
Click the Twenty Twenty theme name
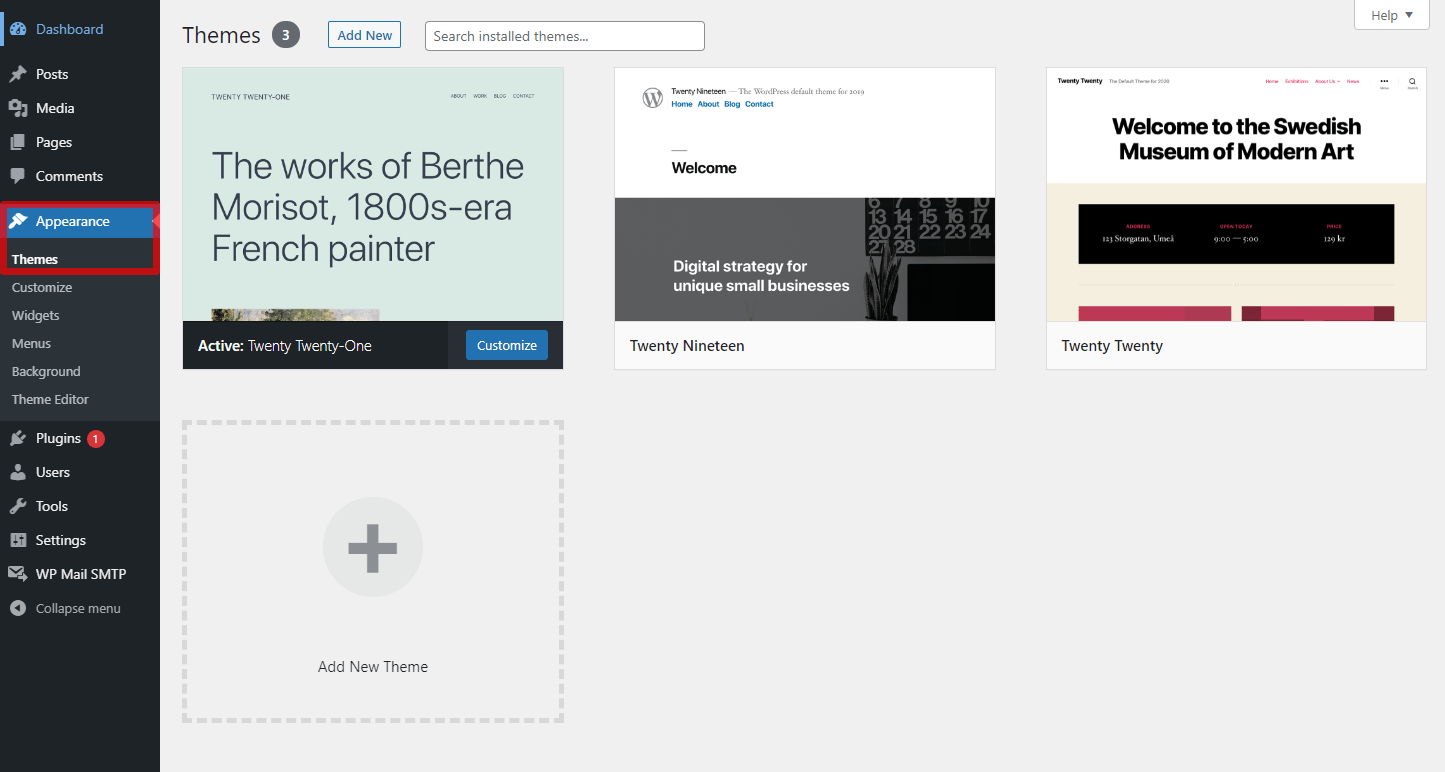(x=1112, y=346)
